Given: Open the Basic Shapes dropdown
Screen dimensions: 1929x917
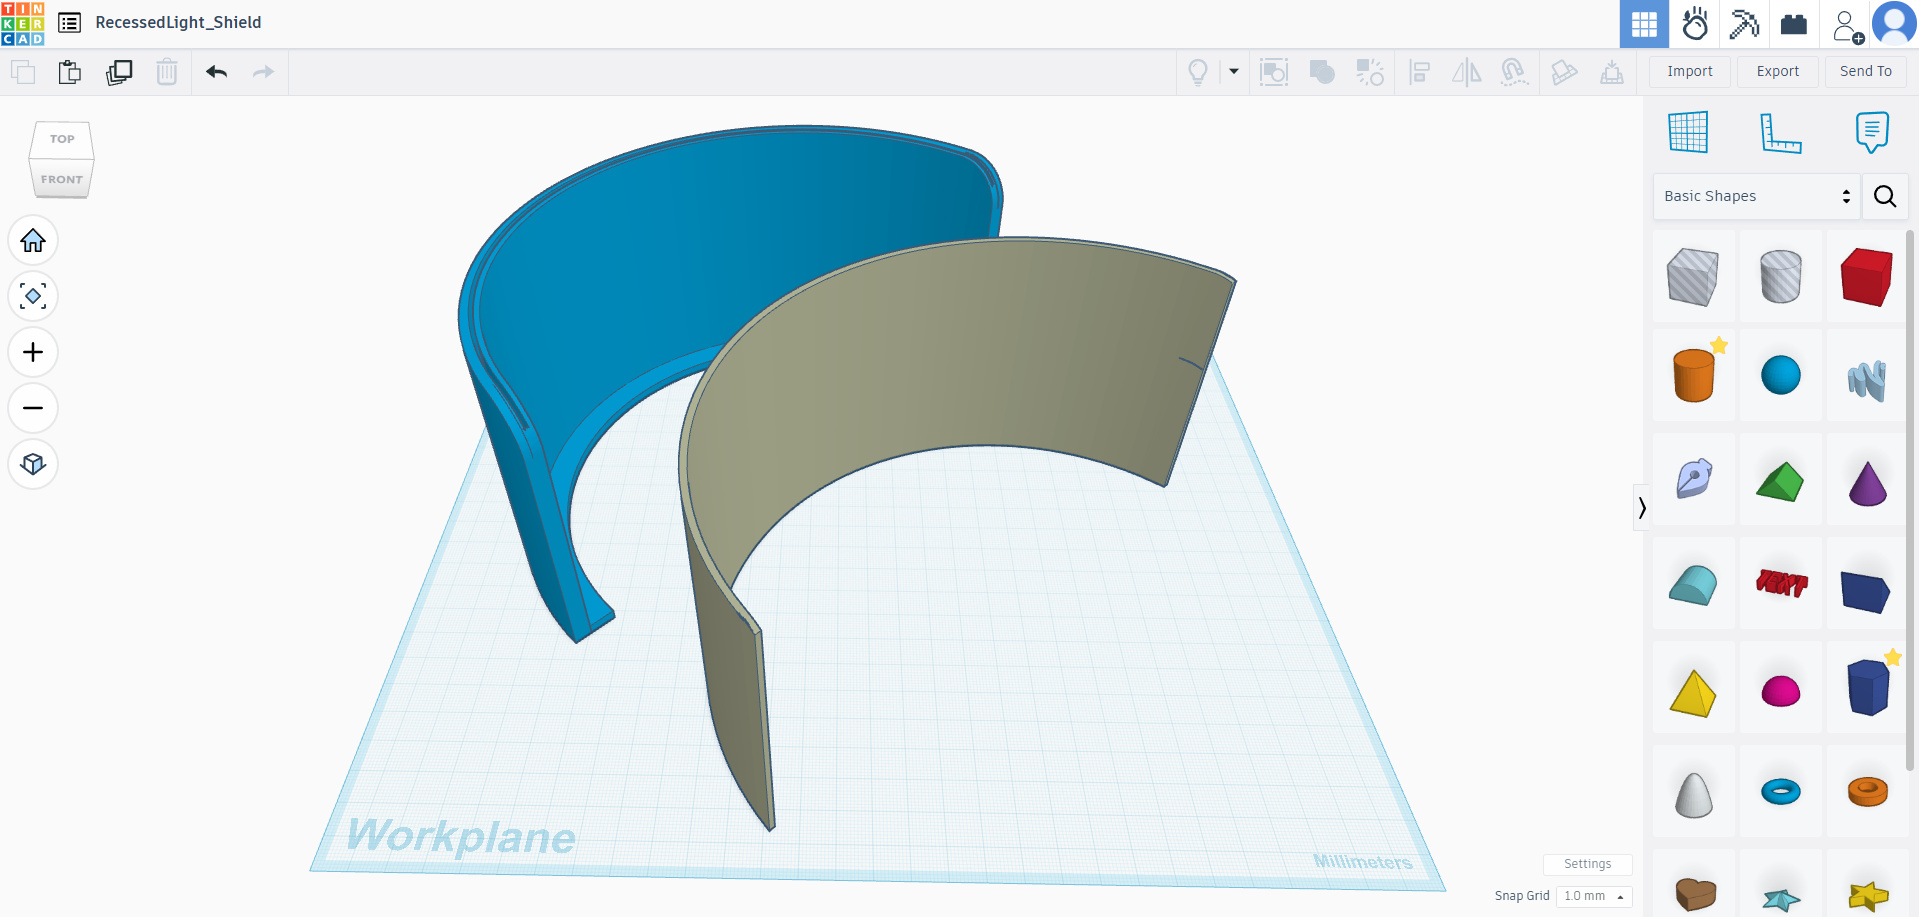Looking at the screenshot, I should (1757, 196).
